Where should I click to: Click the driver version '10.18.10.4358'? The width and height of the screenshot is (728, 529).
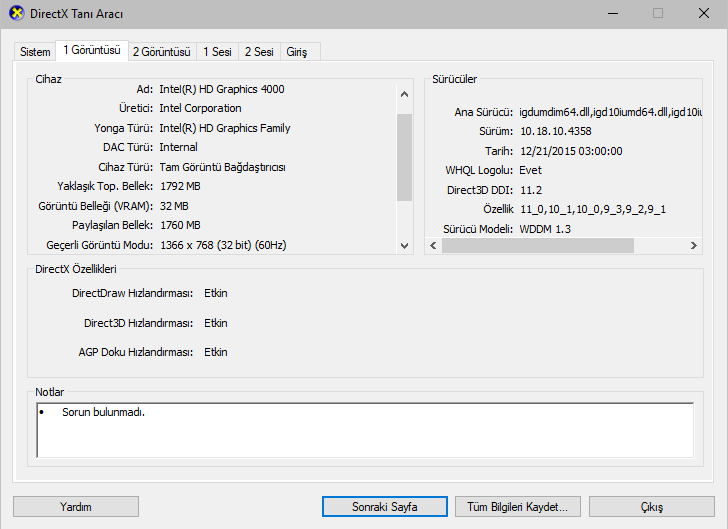(556, 131)
